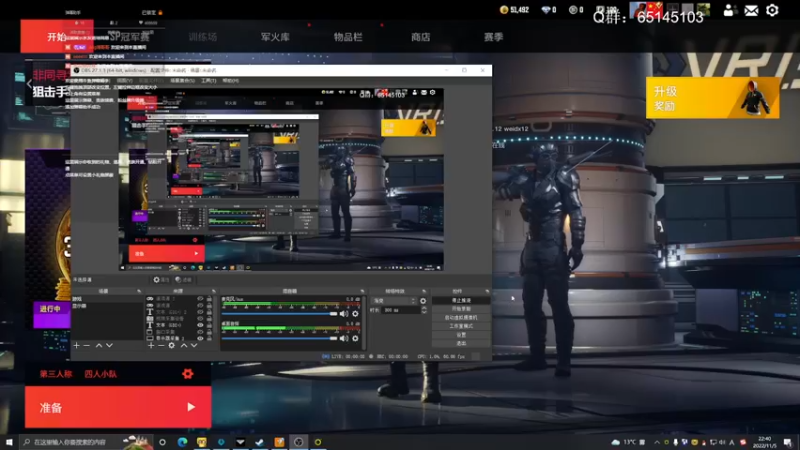Open OBS Studio icon in the Windows taskbar

(x=298, y=442)
